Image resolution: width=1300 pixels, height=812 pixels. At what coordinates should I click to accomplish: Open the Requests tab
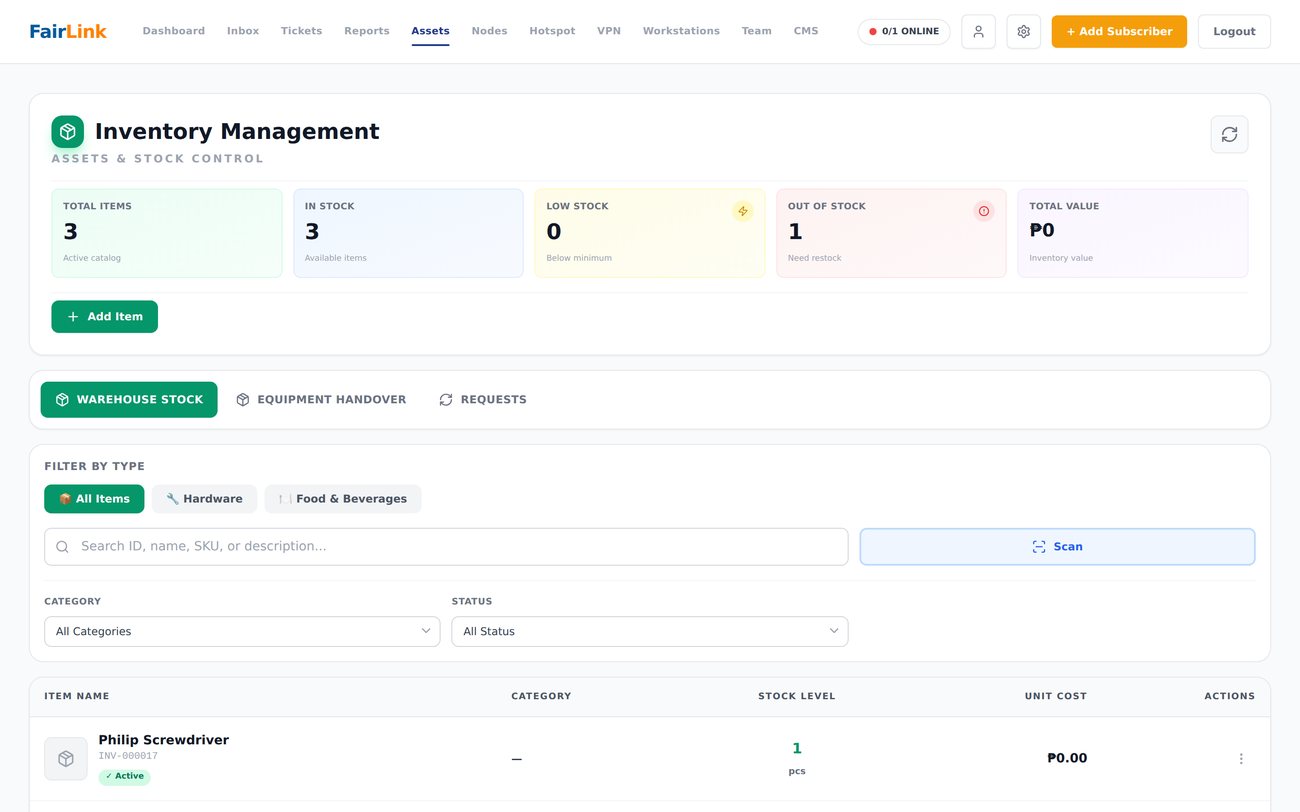point(483,400)
